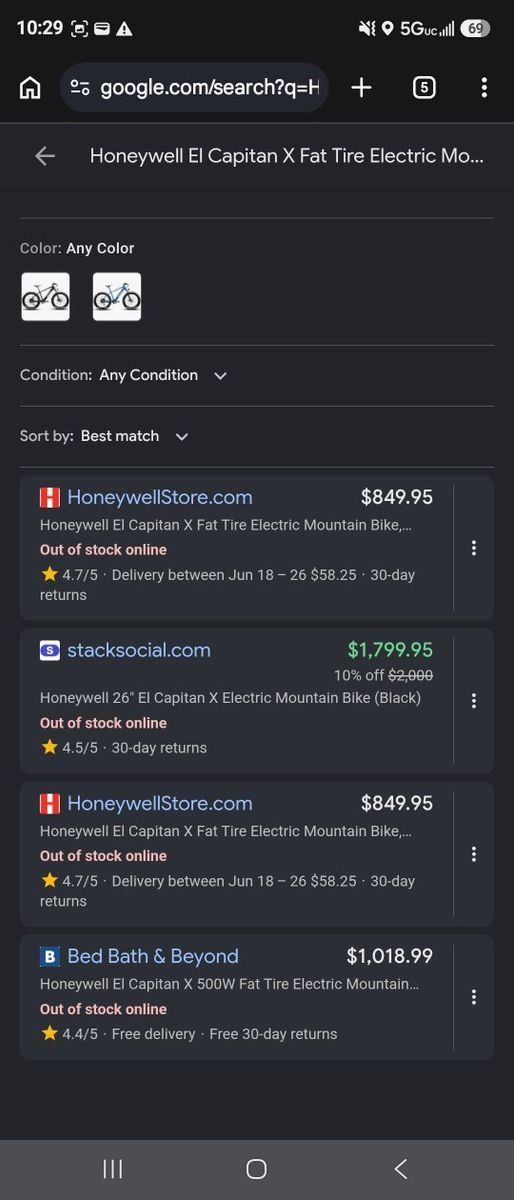Open the Bed Bath & Beyond store link
This screenshot has width=514, height=1200.
pos(153,956)
